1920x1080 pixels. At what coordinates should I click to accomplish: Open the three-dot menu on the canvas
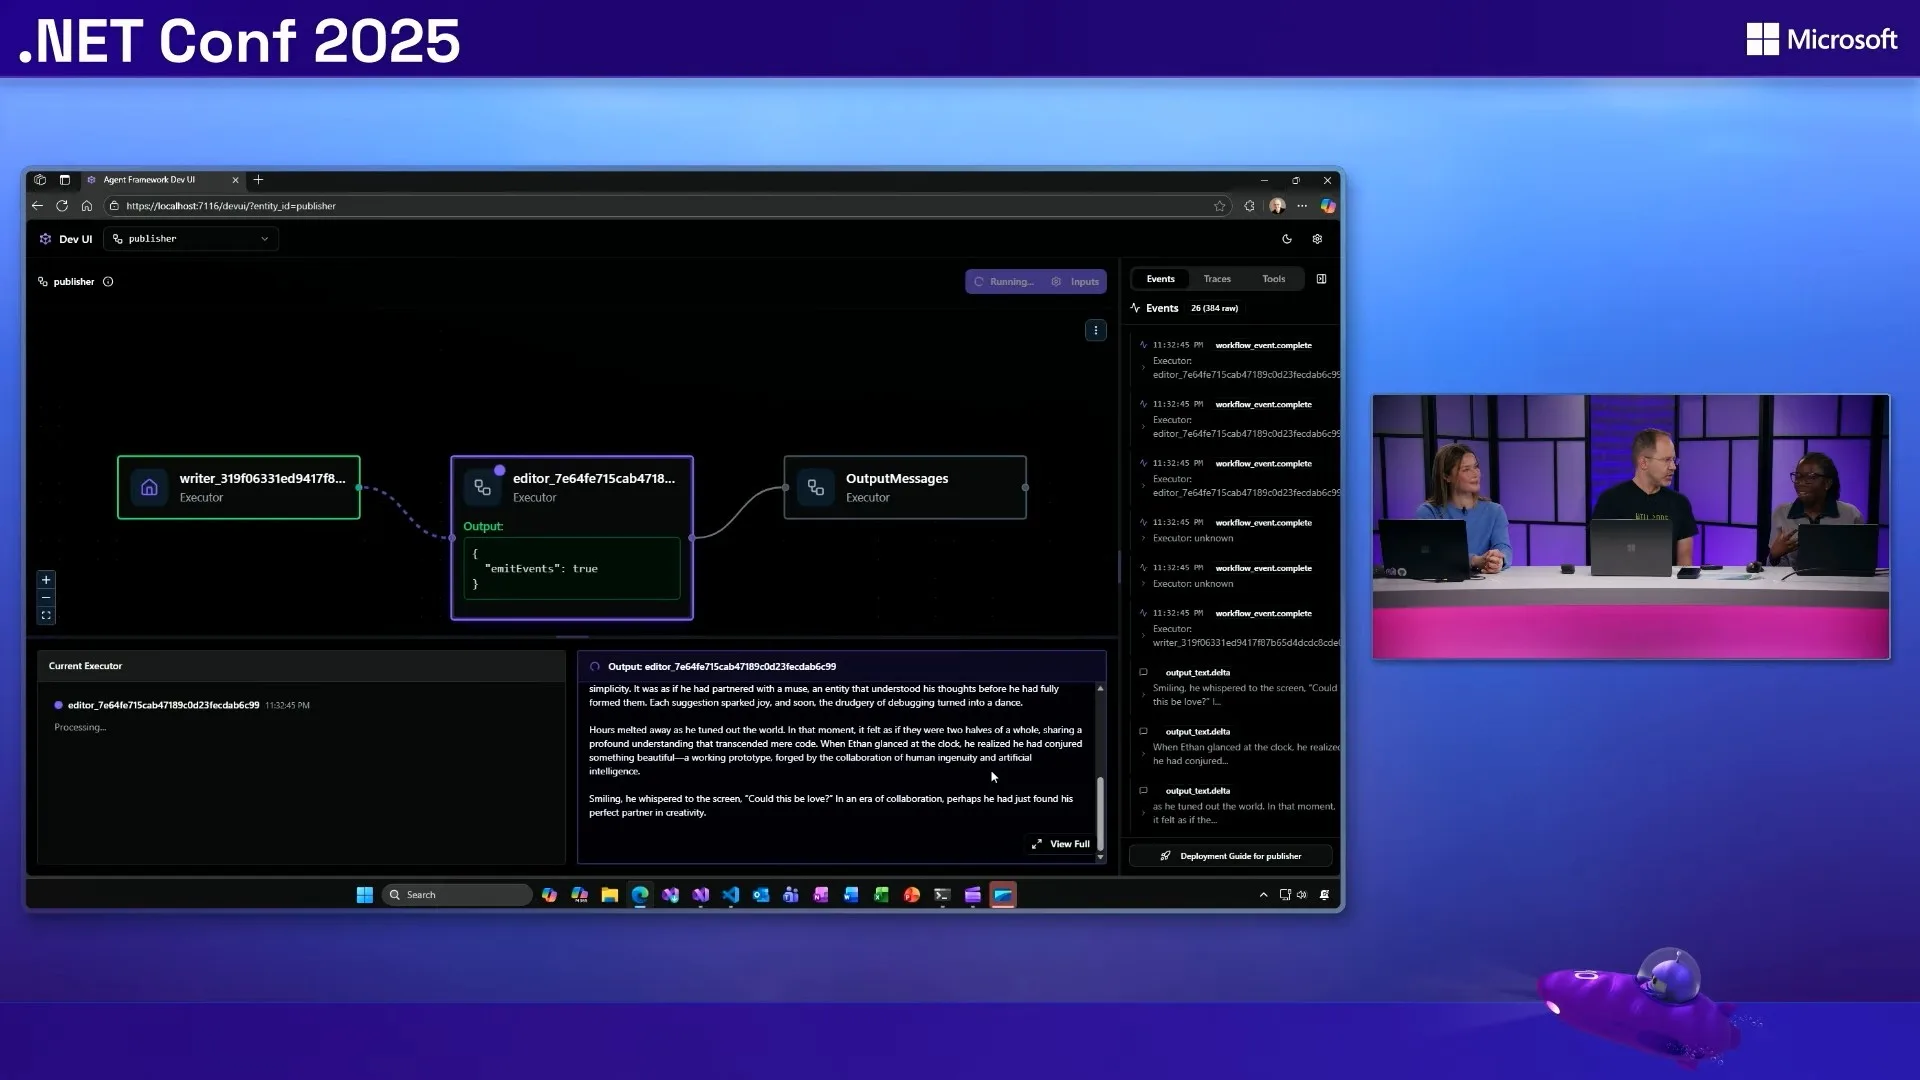coord(1097,330)
